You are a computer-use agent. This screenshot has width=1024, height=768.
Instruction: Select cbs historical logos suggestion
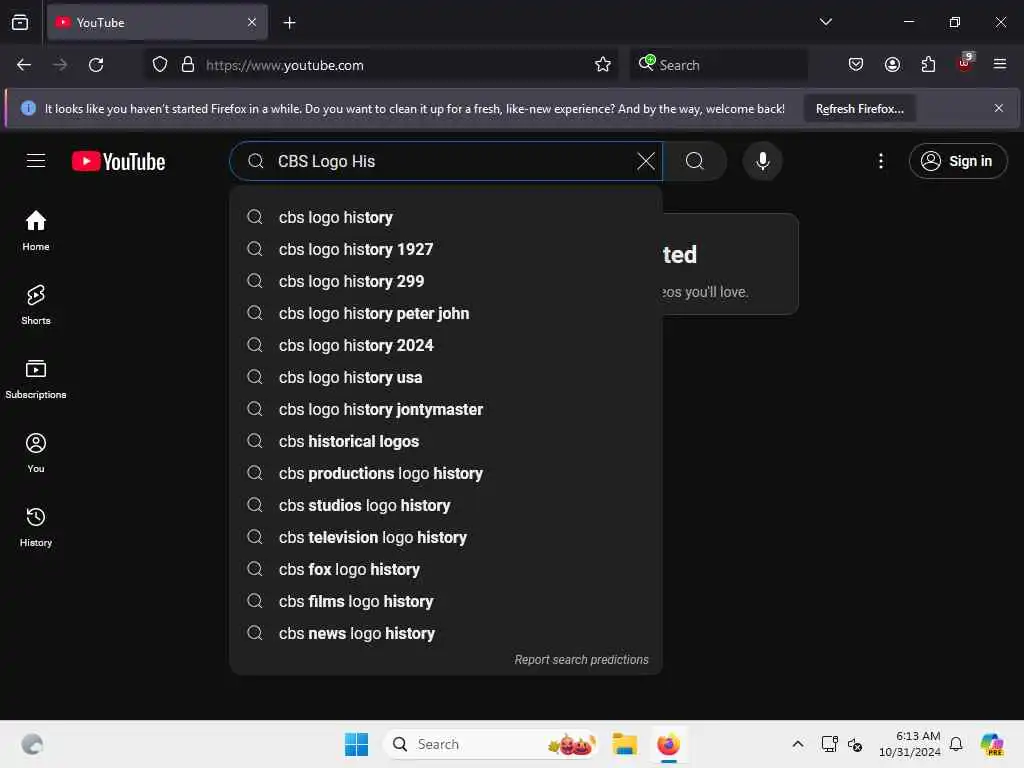(446, 441)
